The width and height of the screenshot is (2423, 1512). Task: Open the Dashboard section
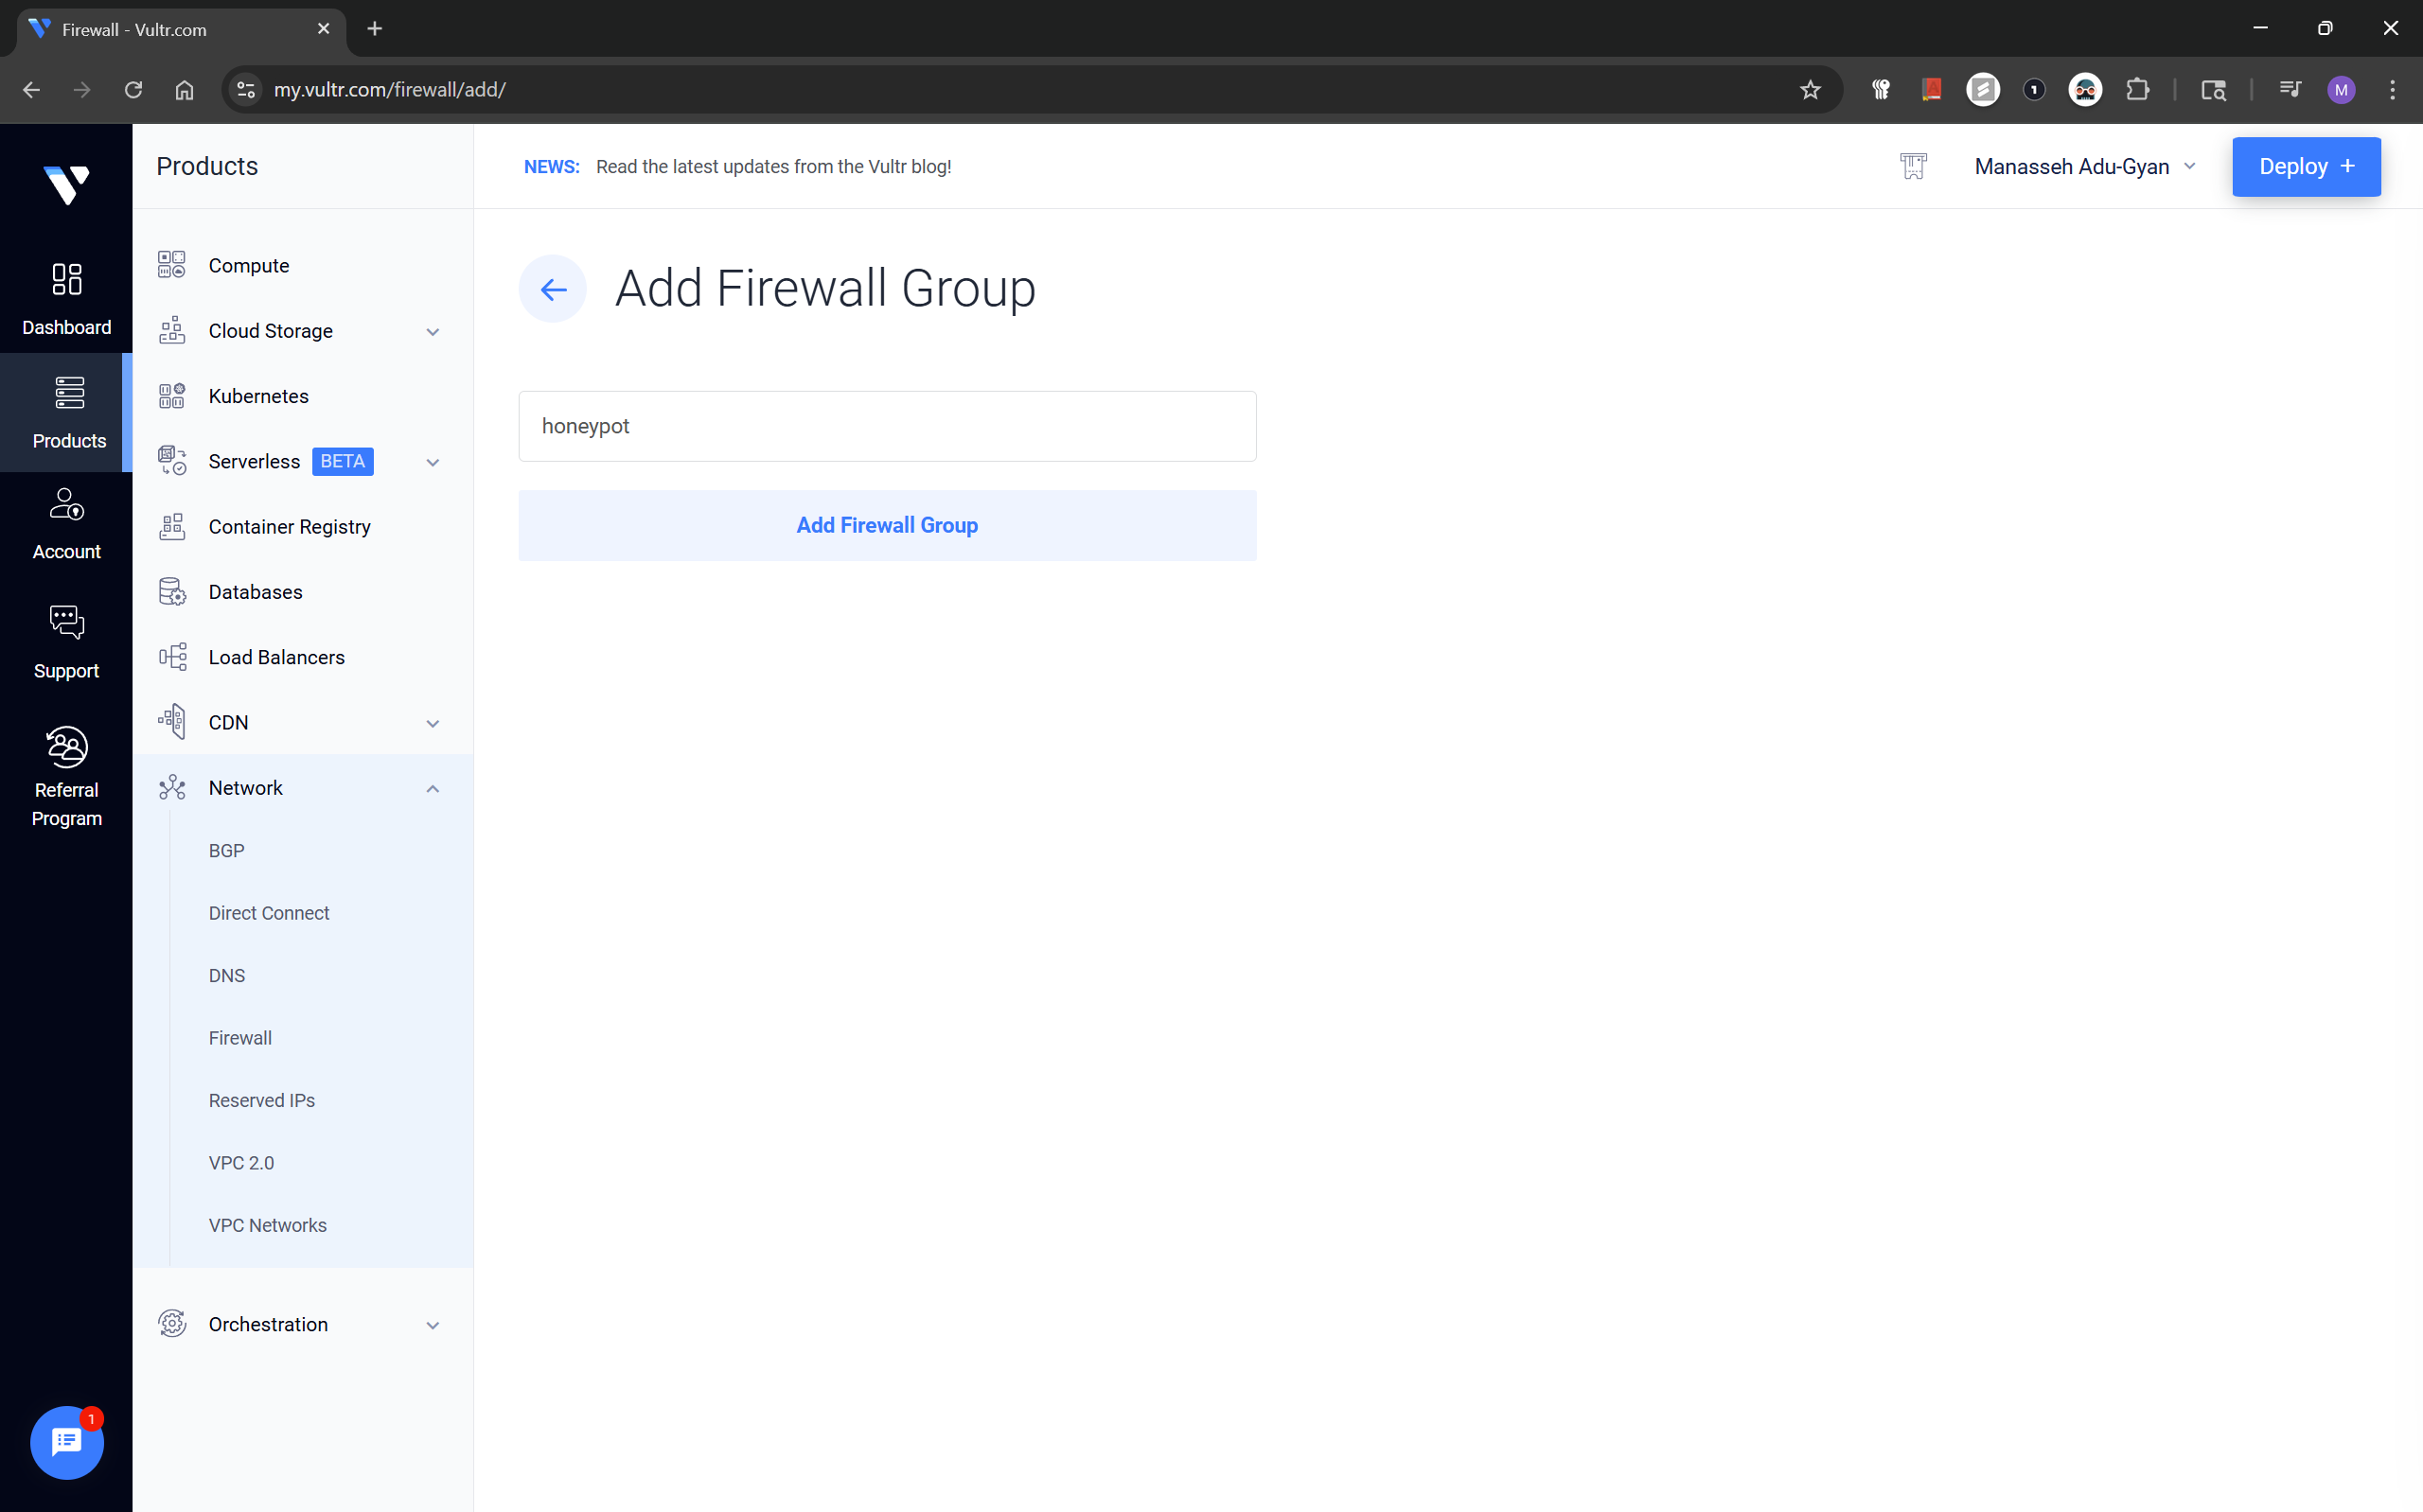(66, 298)
